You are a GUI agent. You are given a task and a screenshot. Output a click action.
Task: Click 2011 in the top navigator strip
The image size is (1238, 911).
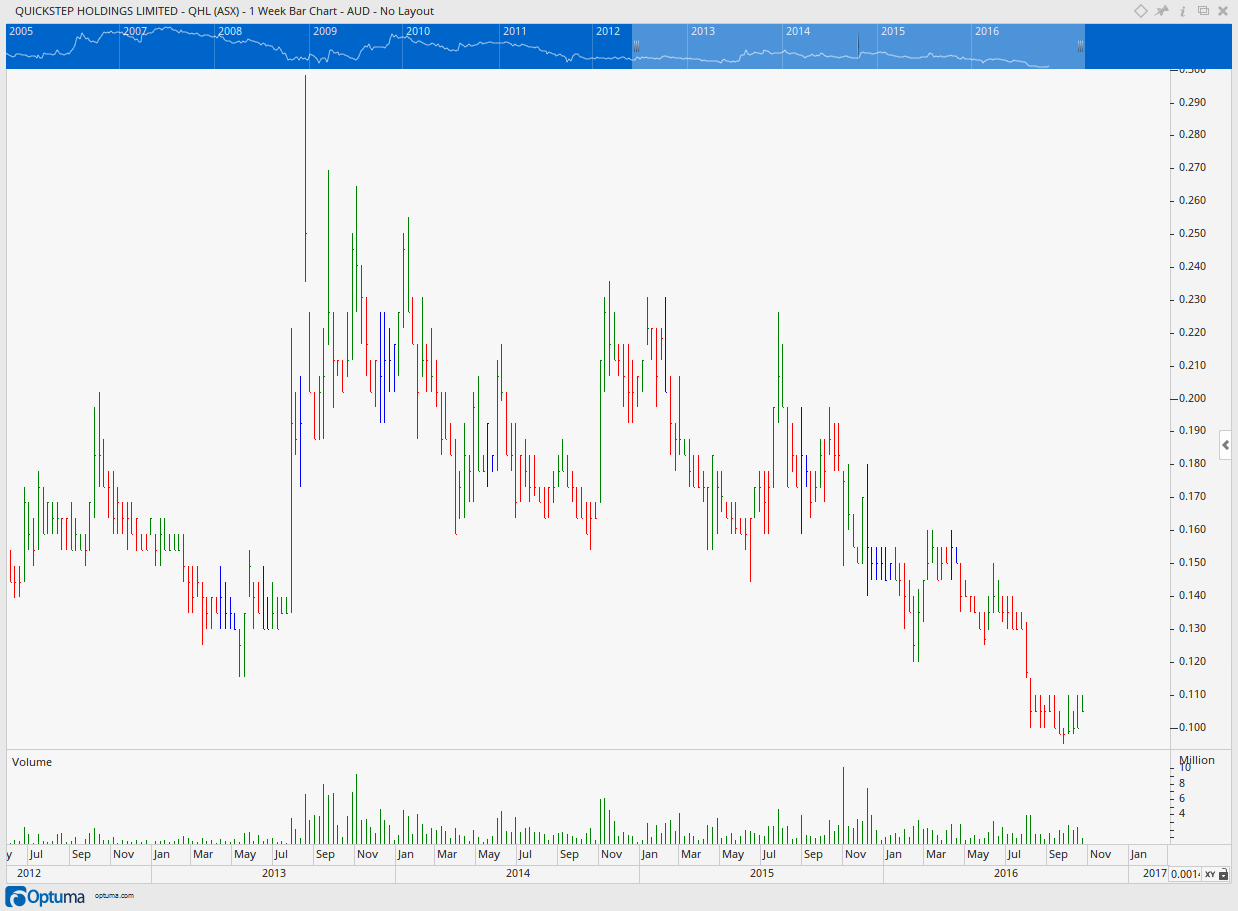pos(514,31)
